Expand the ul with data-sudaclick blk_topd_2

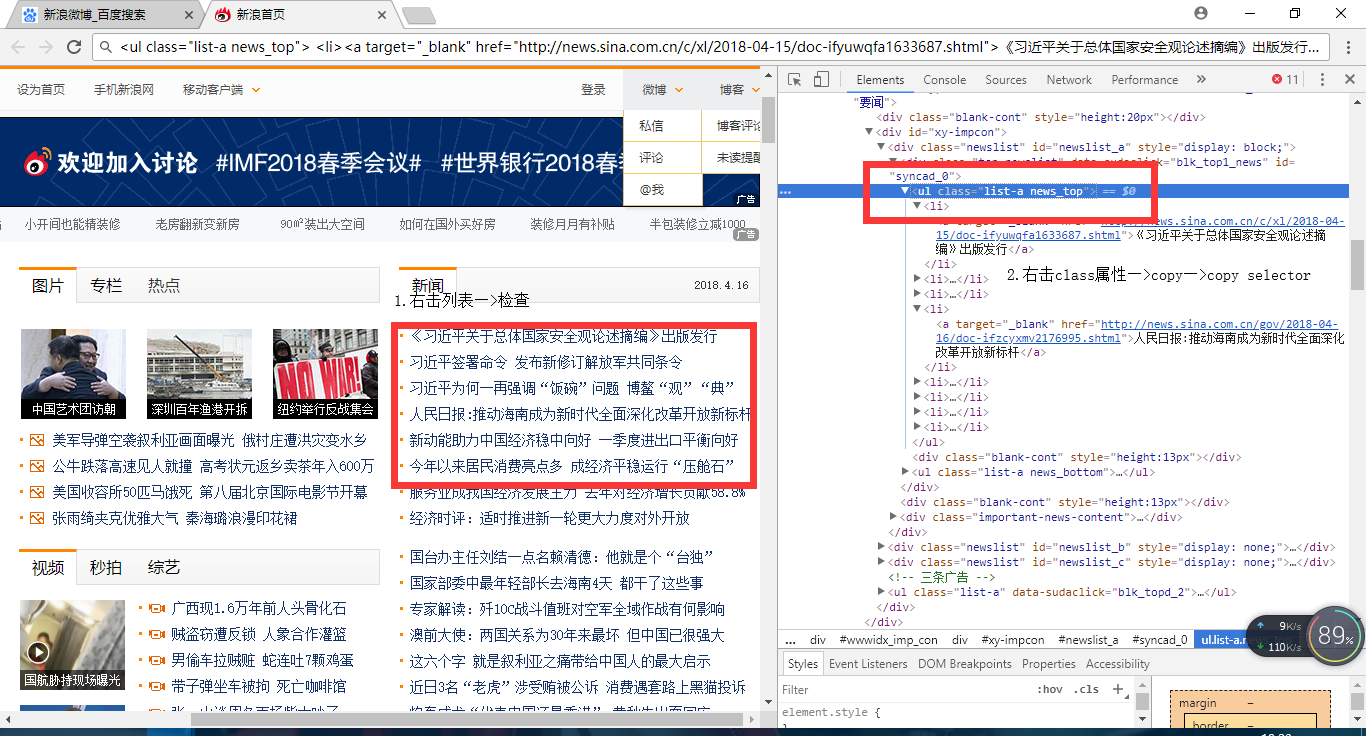tap(881, 592)
